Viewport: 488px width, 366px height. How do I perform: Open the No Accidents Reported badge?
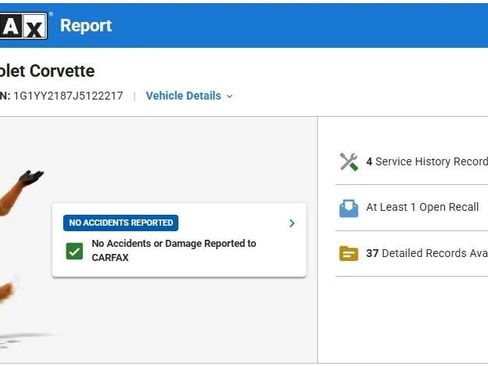coord(121,223)
